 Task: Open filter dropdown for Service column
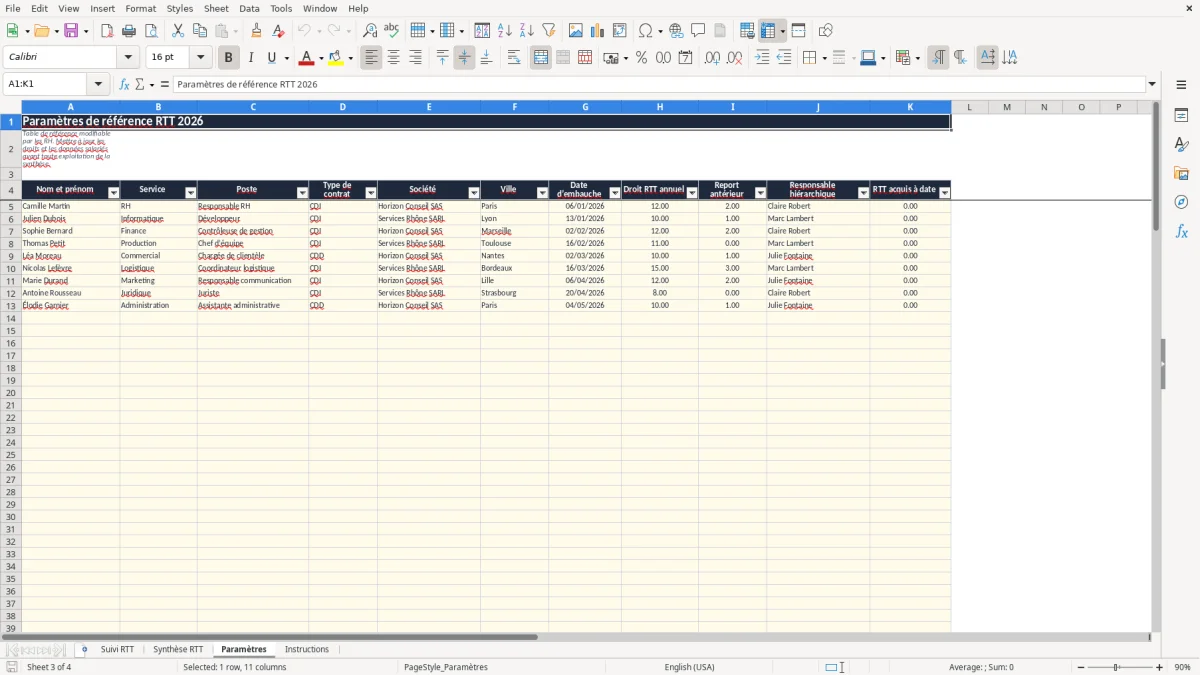click(x=190, y=193)
